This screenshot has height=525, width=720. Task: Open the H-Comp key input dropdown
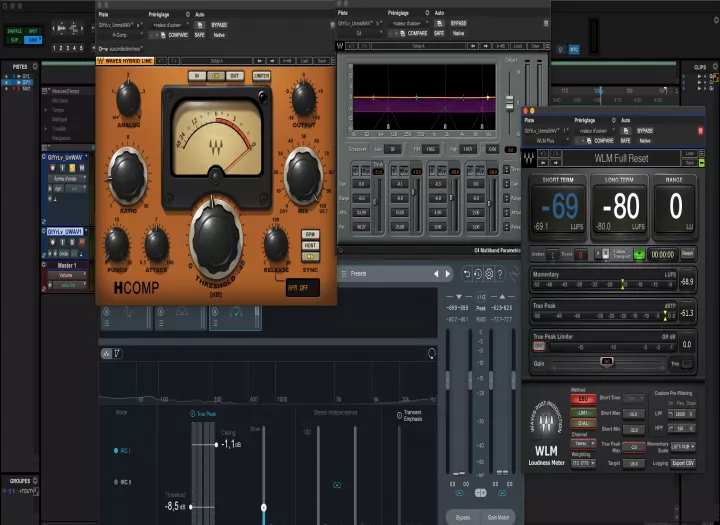(121, 48)
